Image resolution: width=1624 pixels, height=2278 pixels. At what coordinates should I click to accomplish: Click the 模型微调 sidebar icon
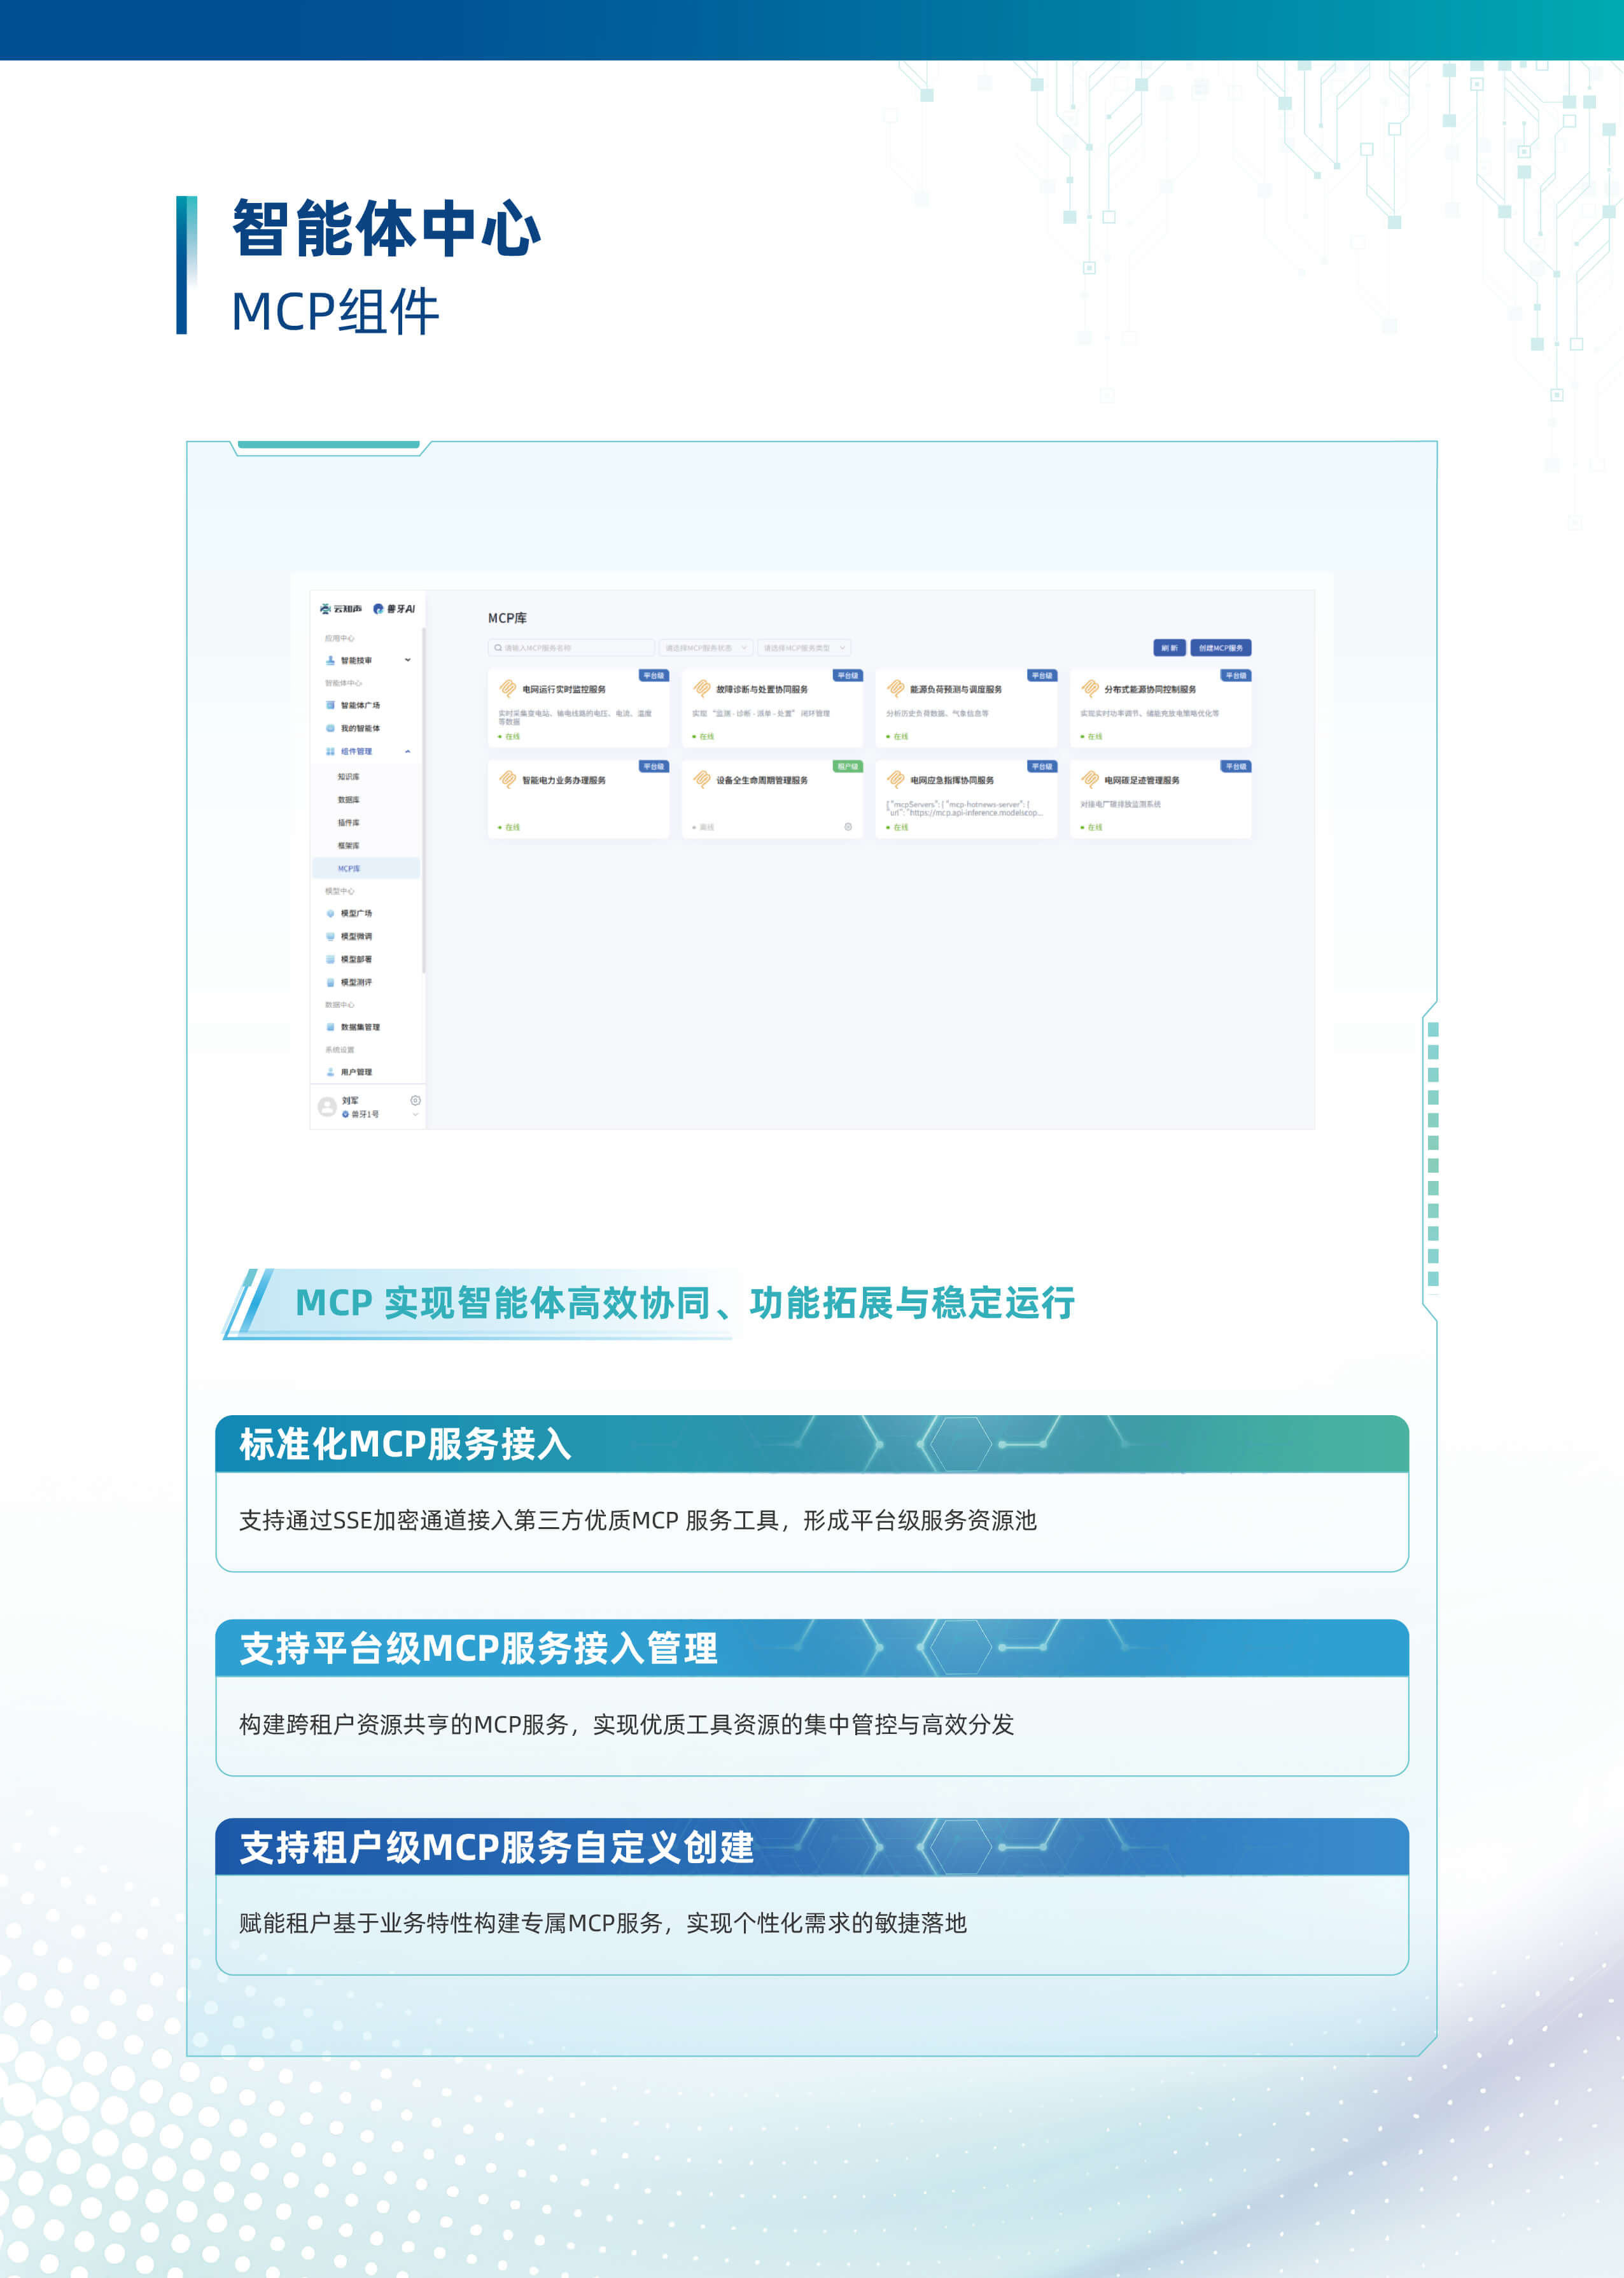point(330,936)
